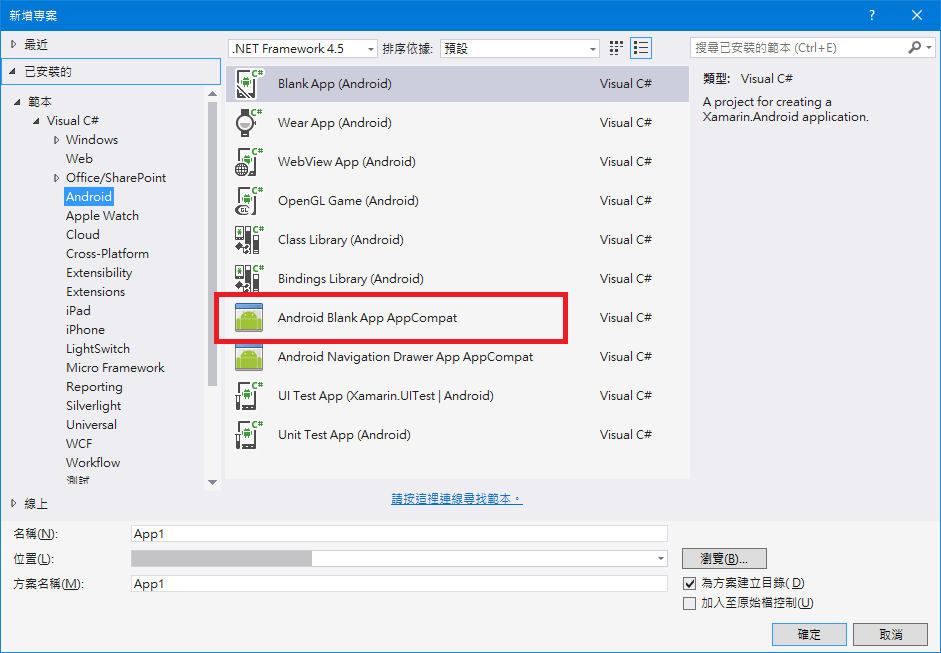941x653 pixels.
Task: Open the .NET Framework 4.5 dropdown
Action: click(x=303, y=49)
